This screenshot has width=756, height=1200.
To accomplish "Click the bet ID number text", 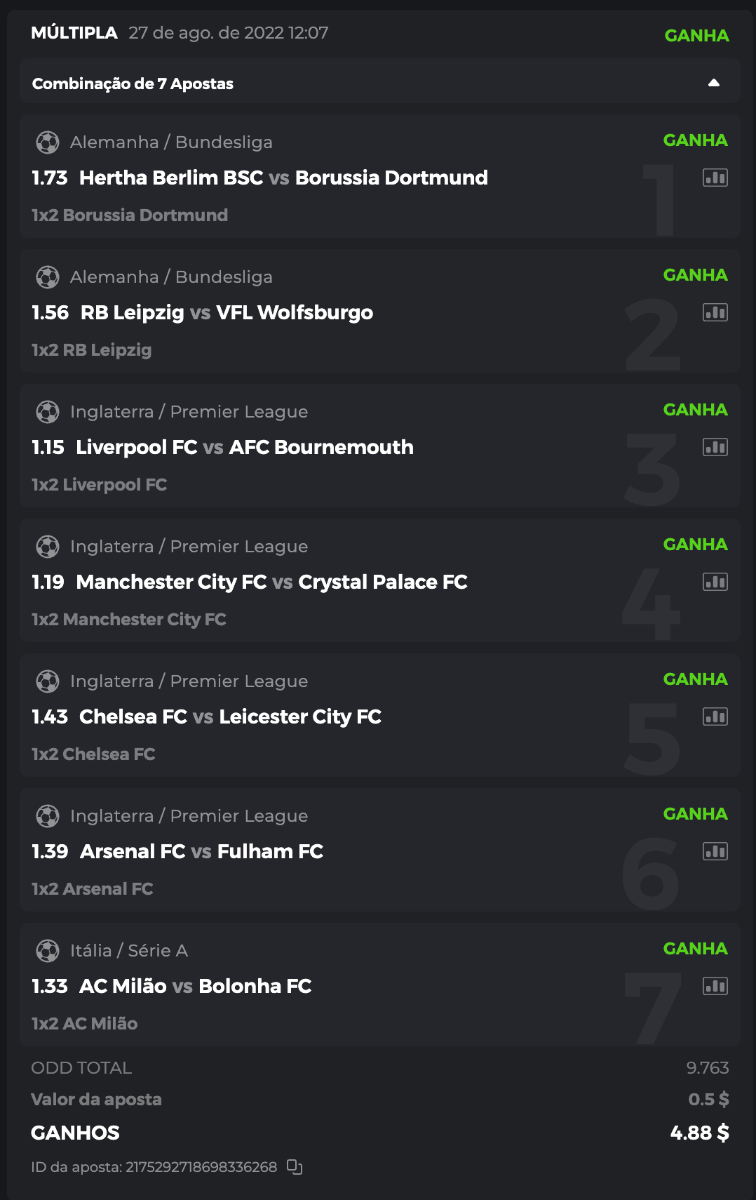I will click(200, 1167).
